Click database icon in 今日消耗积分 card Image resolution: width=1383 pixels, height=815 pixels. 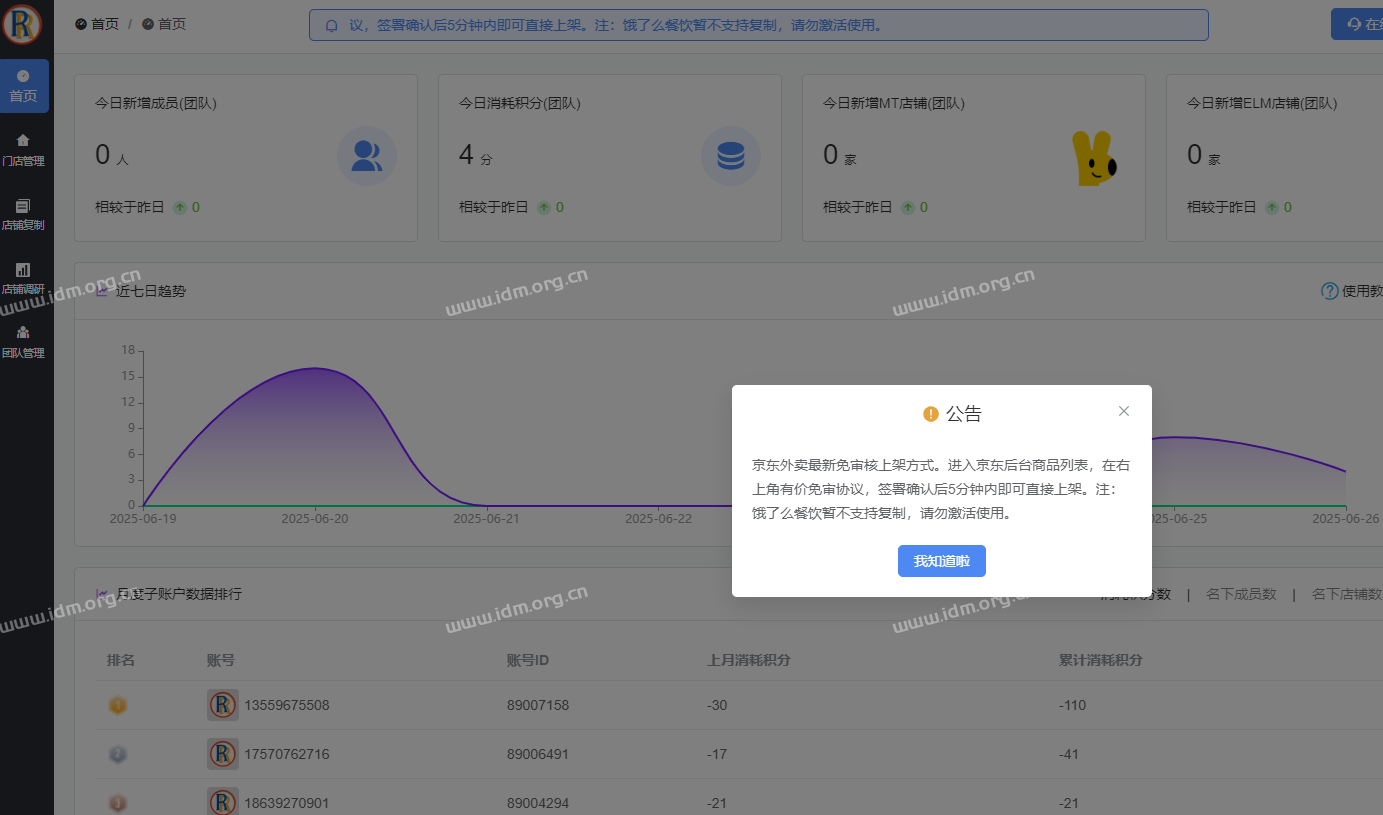click(x=731, y=156)
